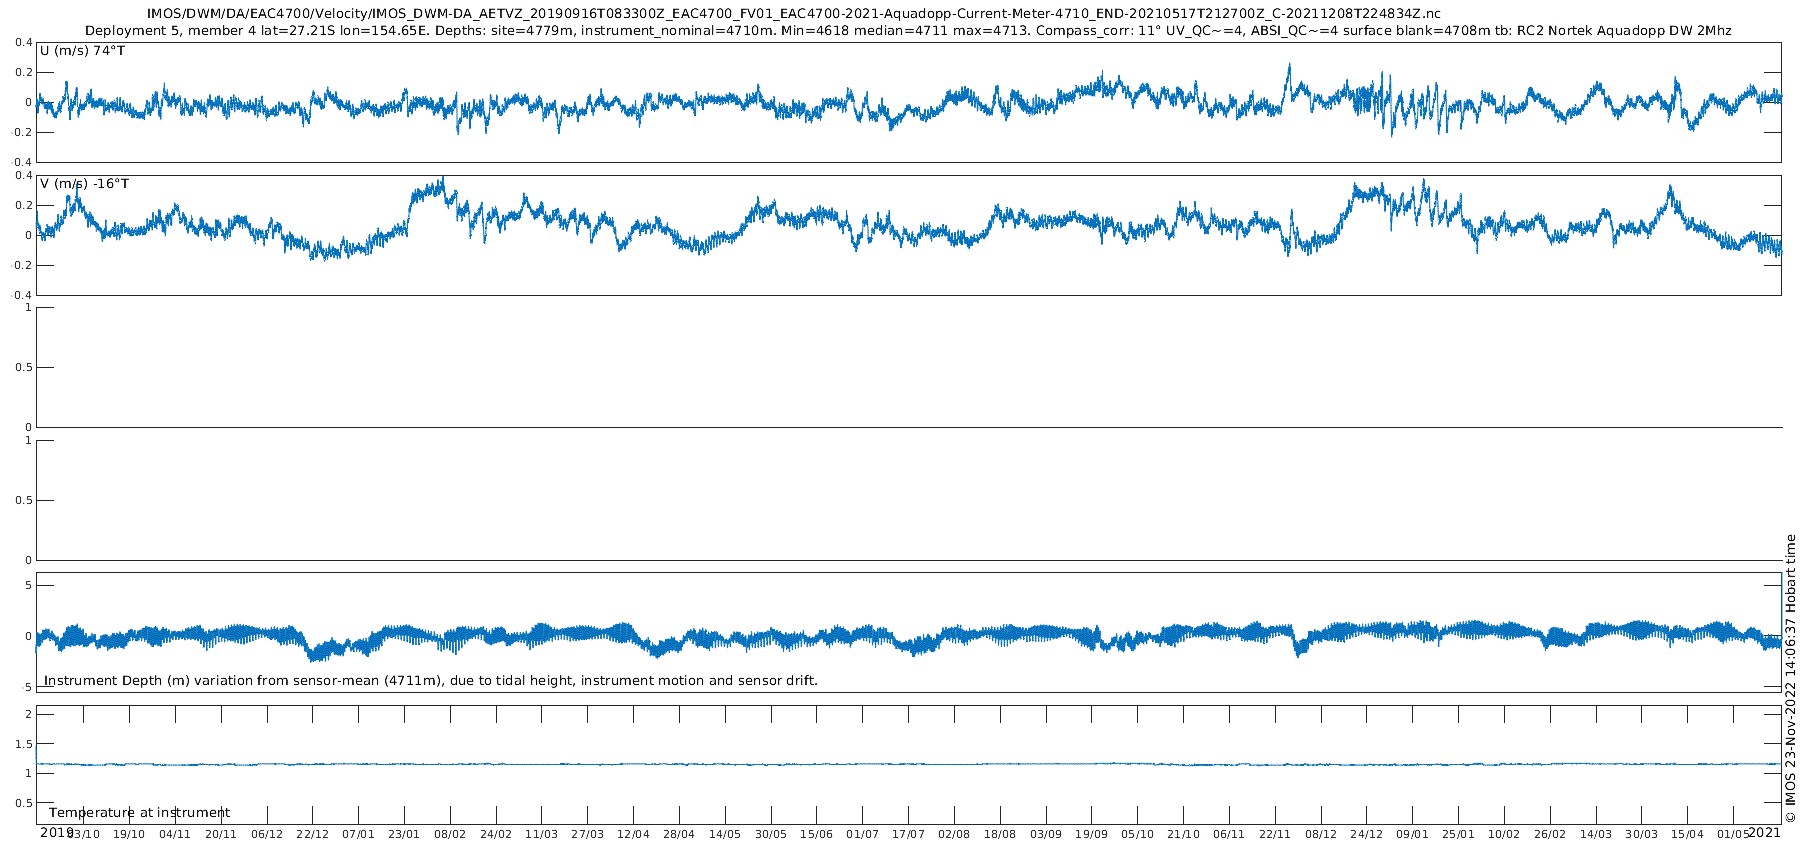Select the '28/04' date tick label
This screenshot has height=850, width=1800.
click(x=679, y=834)
